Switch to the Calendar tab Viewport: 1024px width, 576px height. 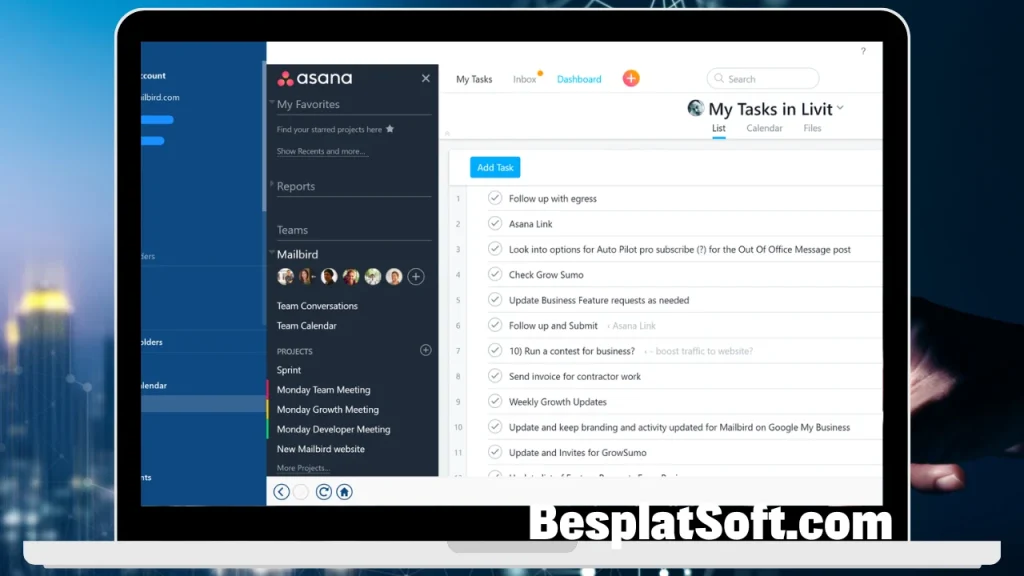click(764, 128)
